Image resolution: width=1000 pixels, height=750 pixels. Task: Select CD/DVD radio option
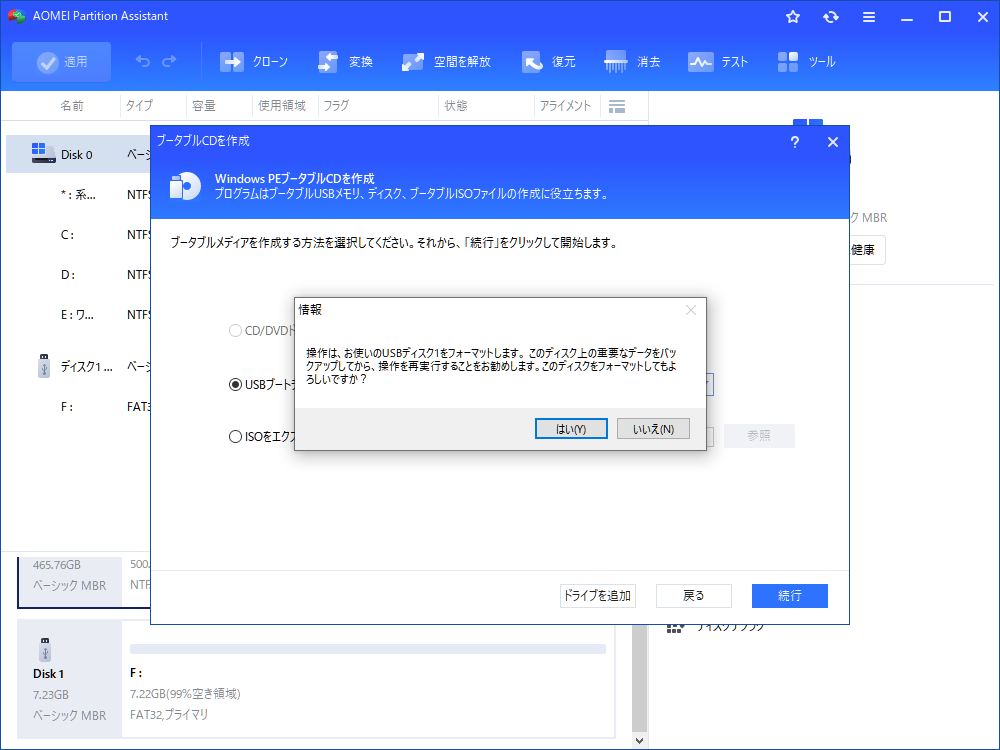click(235, 330)
